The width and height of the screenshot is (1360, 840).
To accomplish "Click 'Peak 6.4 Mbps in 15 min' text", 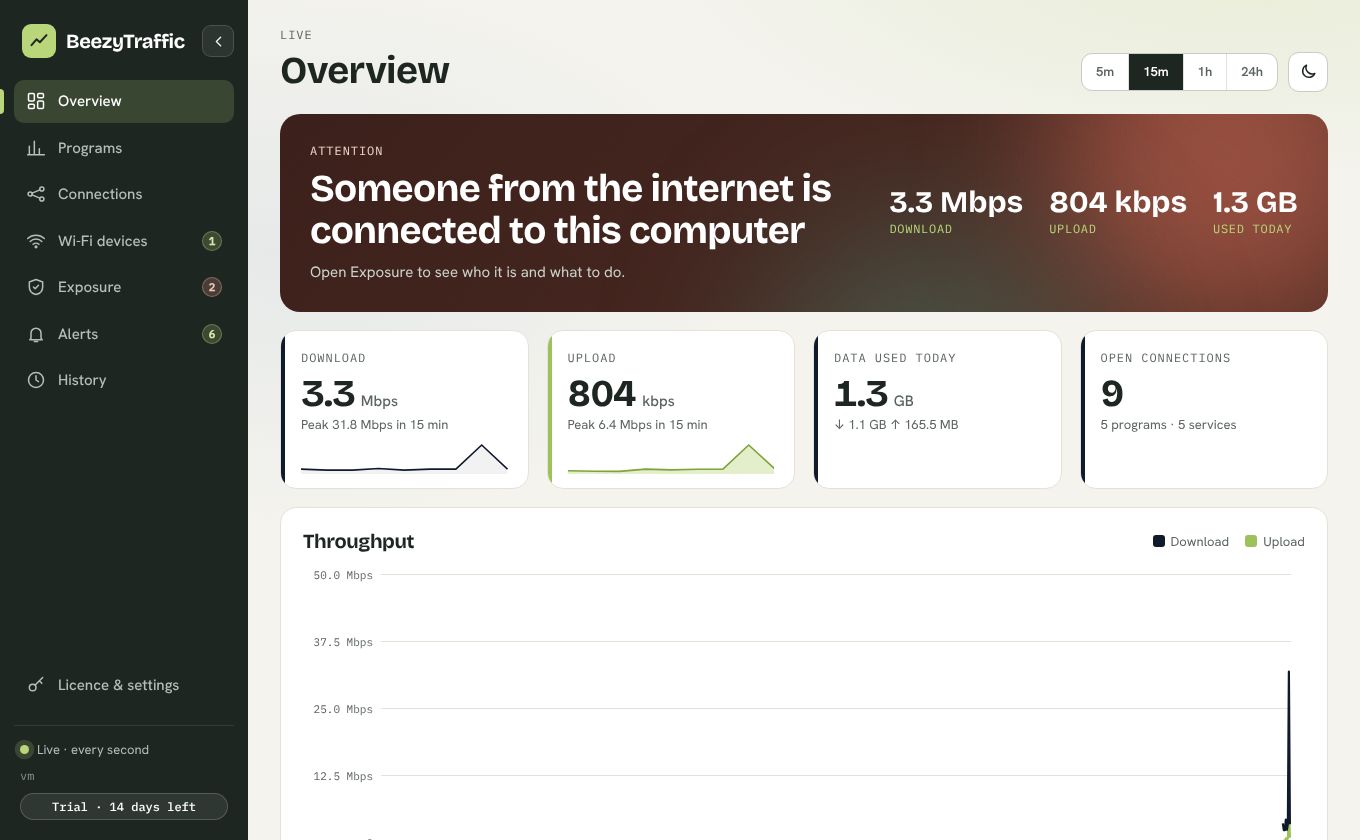I will tap(637, 425).
